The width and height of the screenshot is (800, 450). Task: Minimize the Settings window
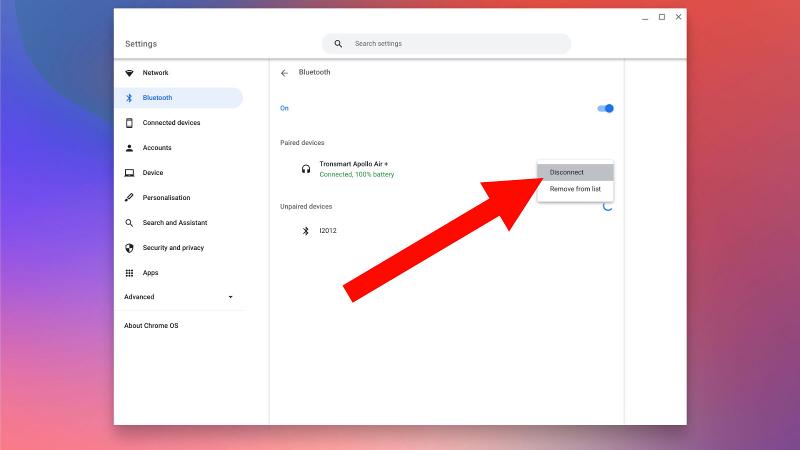tap(645, 17)
